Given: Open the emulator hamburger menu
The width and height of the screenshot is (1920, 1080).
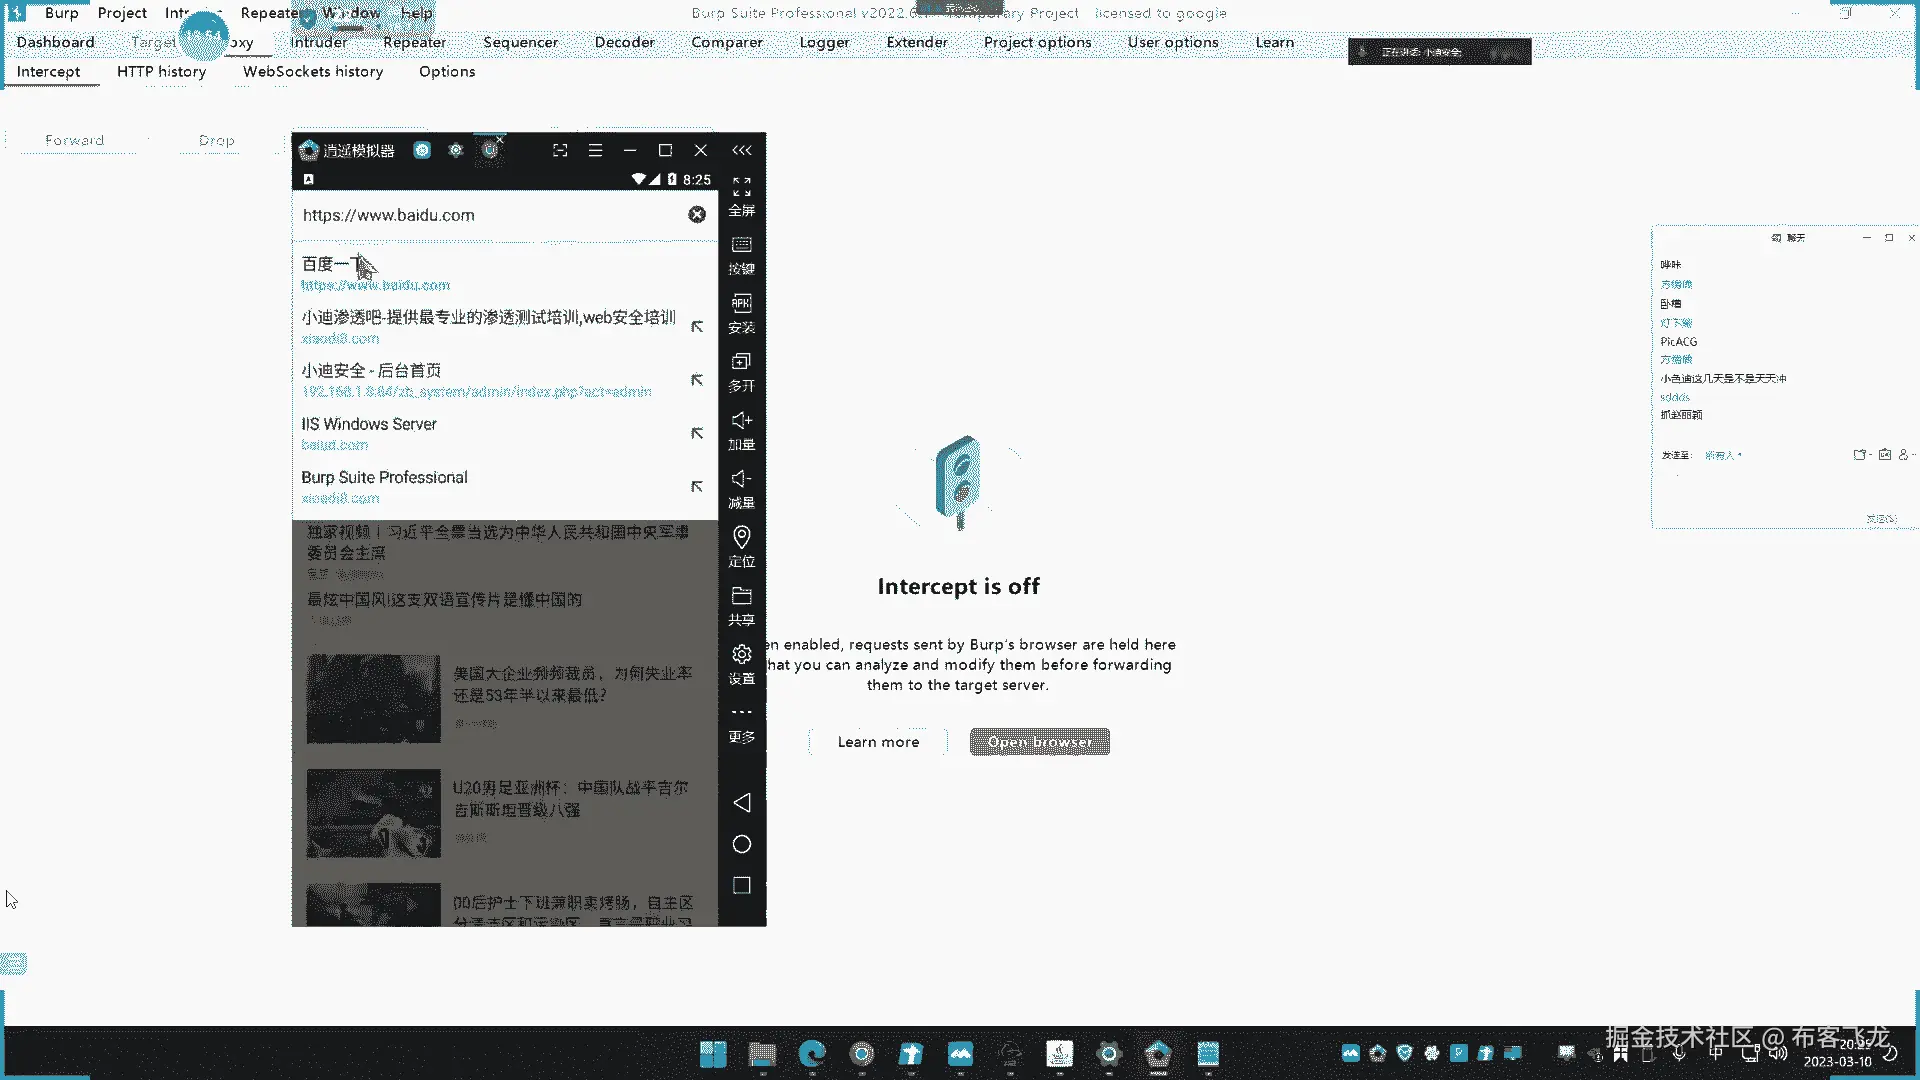Looking at the screenshot, I should [x=595, y=150].
